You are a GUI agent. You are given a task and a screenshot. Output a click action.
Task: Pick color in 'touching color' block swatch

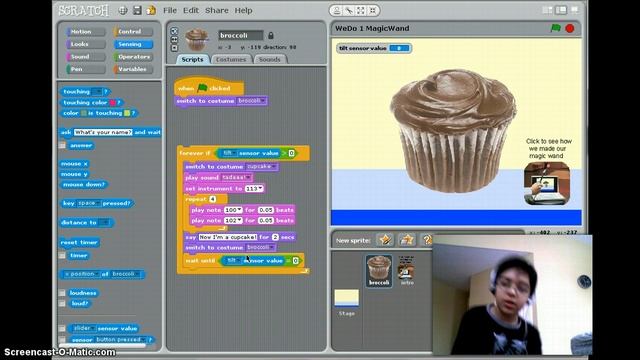(x=113, y=102)
